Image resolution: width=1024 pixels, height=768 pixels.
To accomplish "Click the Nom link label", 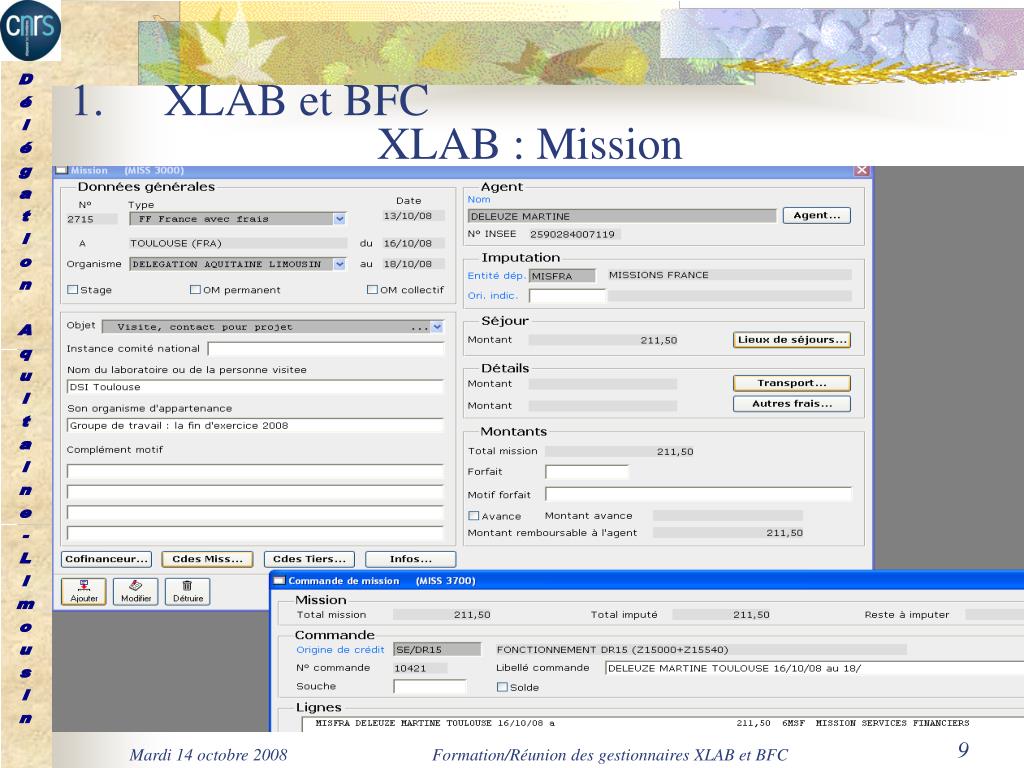I will pos(479,199).
